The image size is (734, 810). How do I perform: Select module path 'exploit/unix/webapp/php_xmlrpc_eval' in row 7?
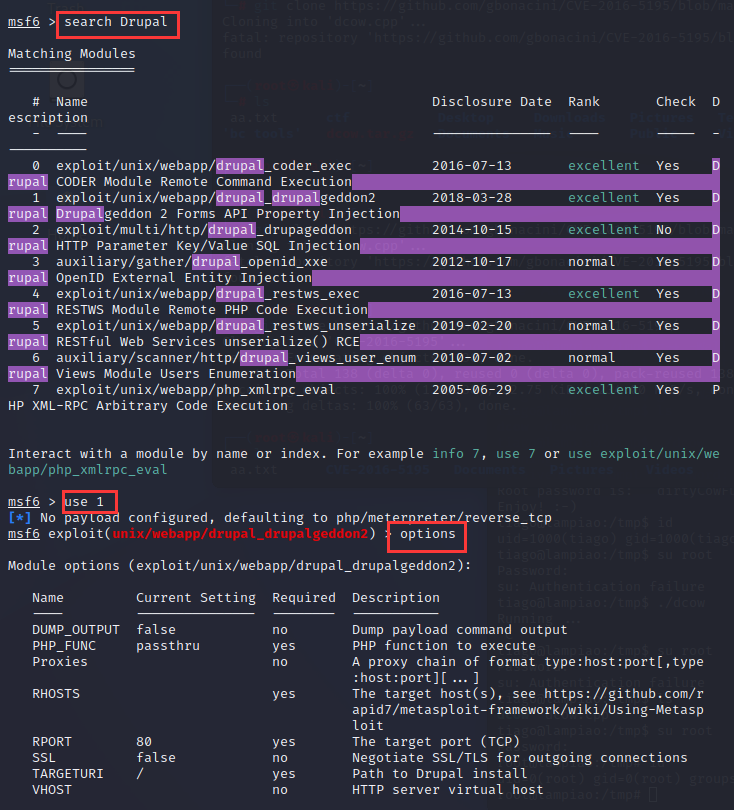[x=196, y=390]
